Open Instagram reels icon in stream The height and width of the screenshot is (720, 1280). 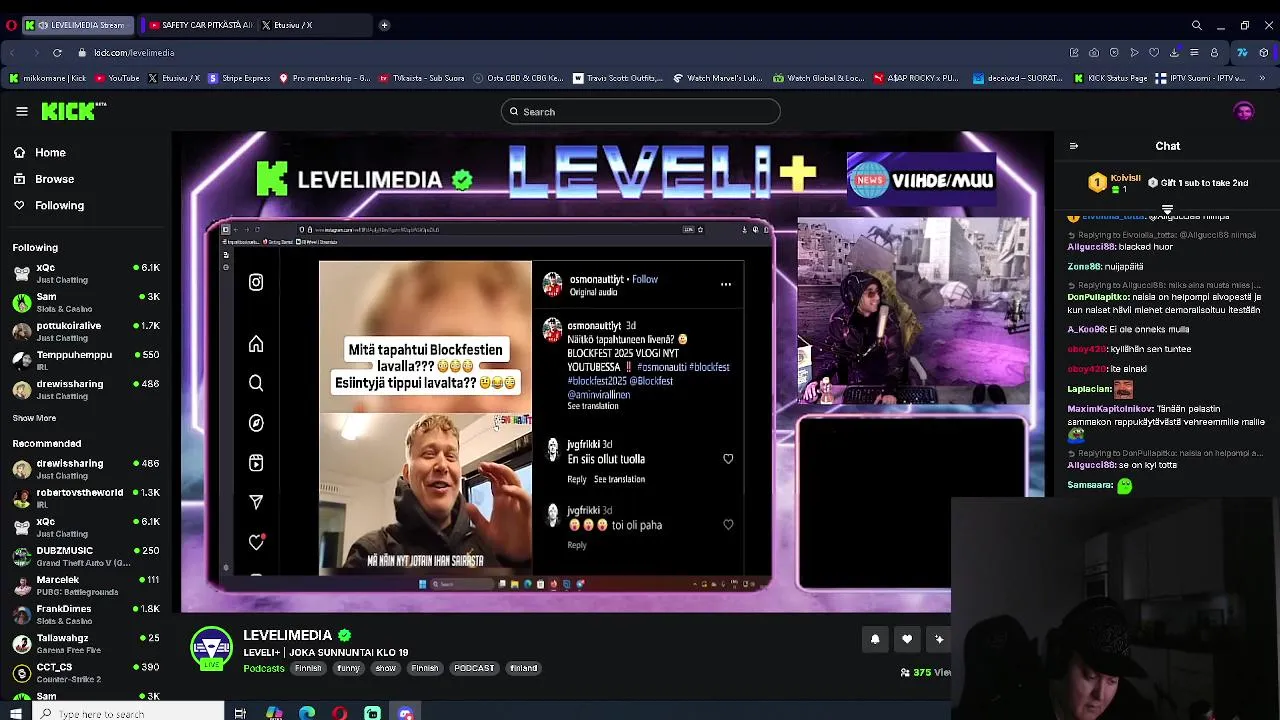pos(256,463)
